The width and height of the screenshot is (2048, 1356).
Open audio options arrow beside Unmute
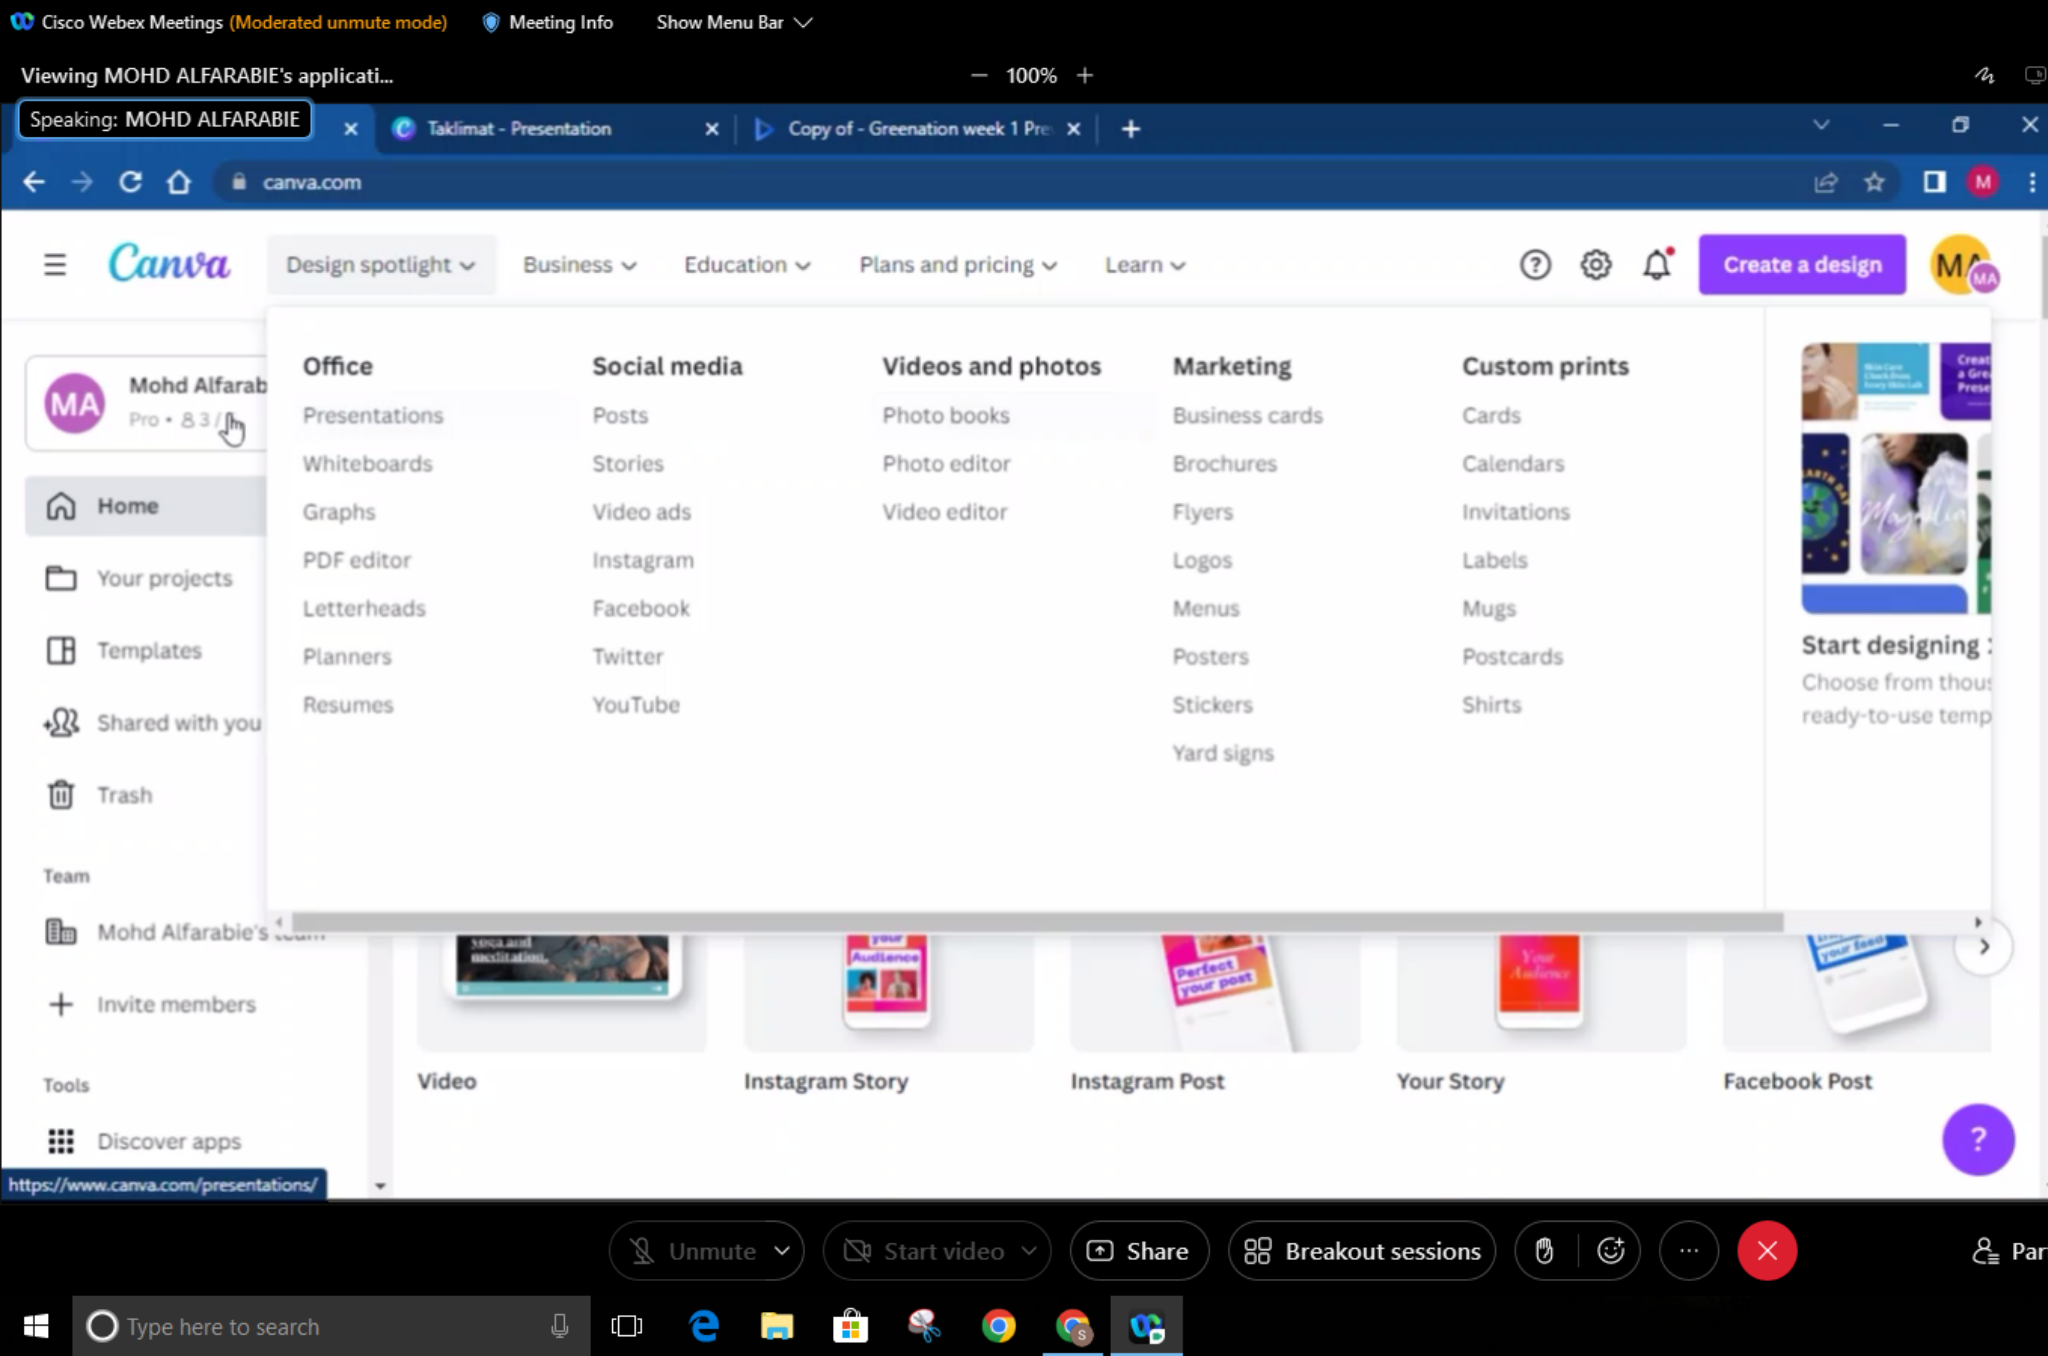click(782, 1251)
